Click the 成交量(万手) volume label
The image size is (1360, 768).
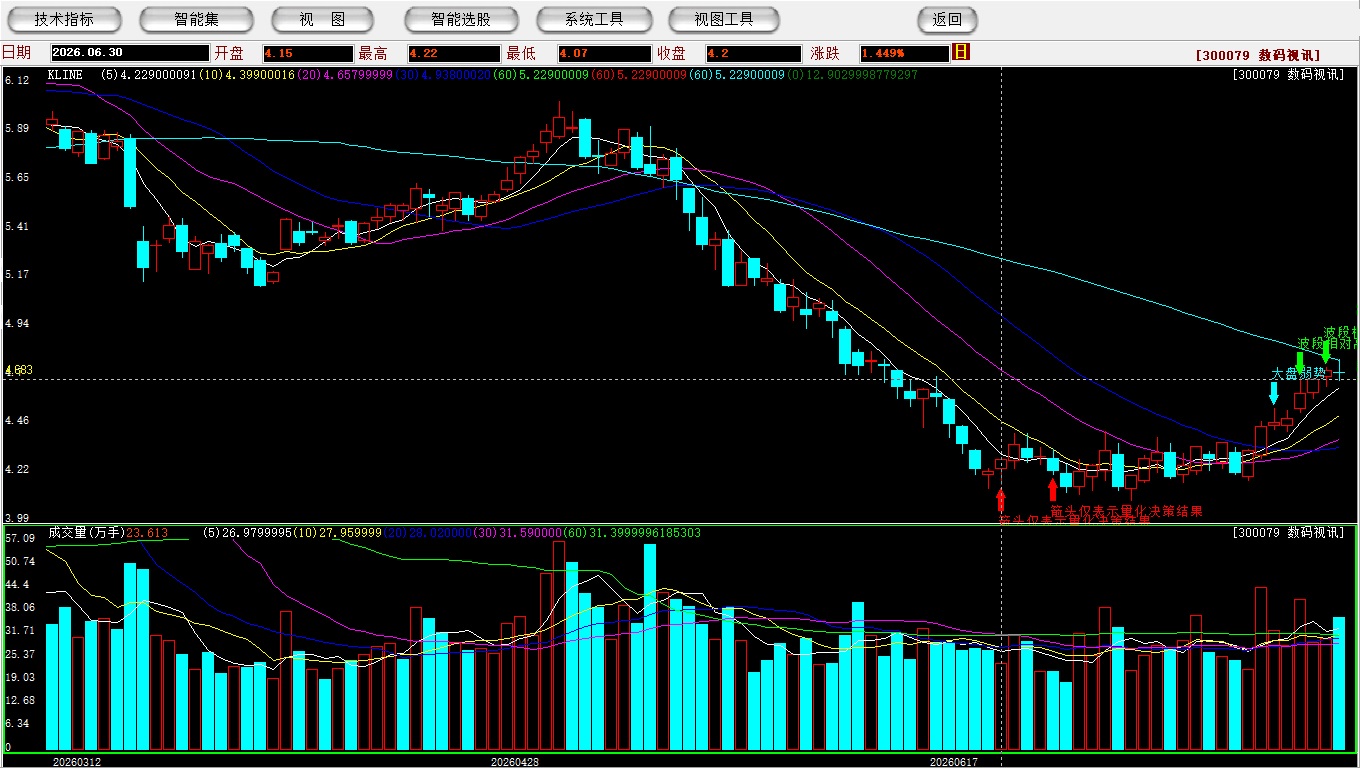click(87, 533)
